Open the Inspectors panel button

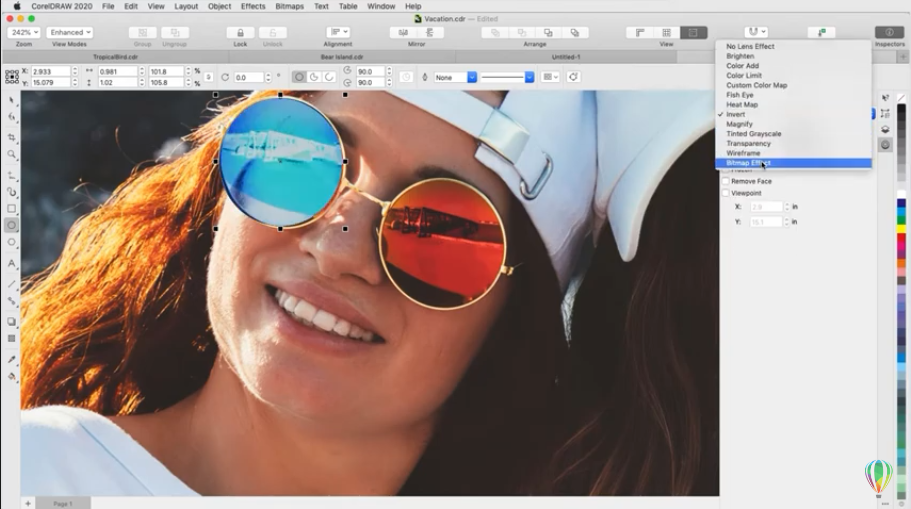pyautogui.click(x=889, y=33)
